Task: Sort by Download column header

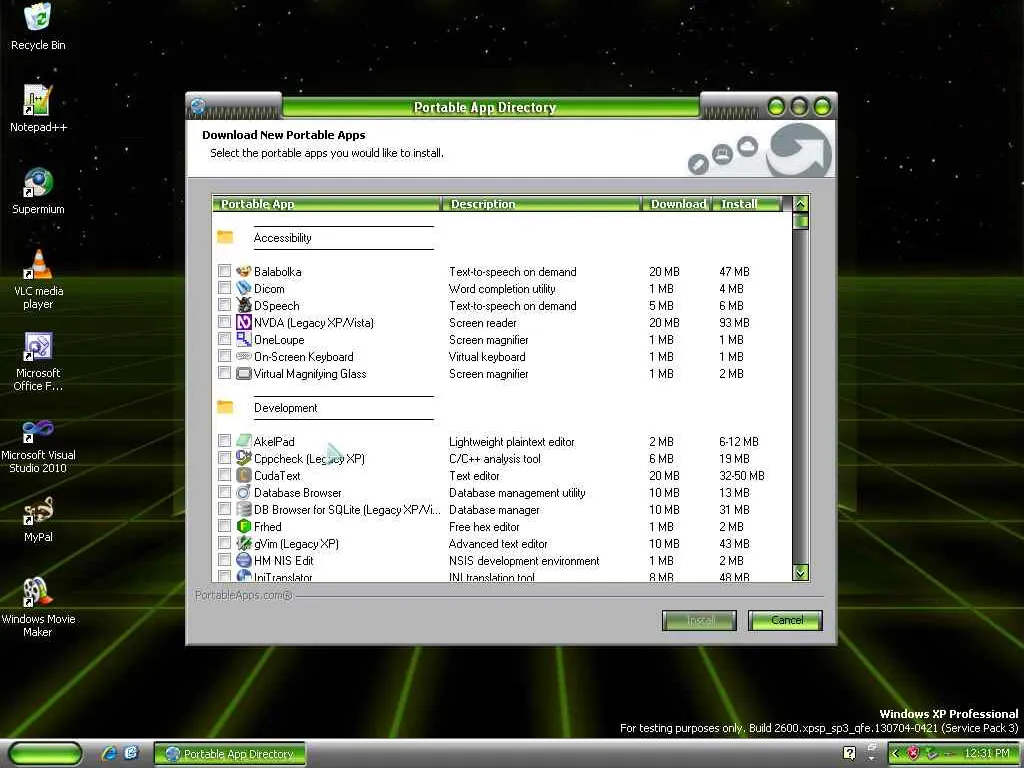Action: point(677,204)
